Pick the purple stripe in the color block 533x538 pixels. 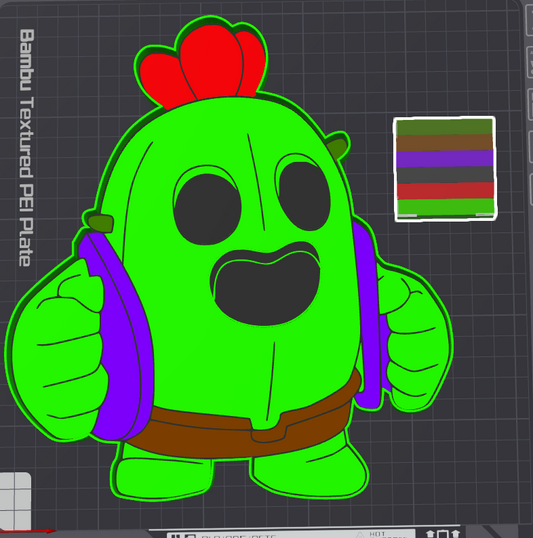click(445, 159)
